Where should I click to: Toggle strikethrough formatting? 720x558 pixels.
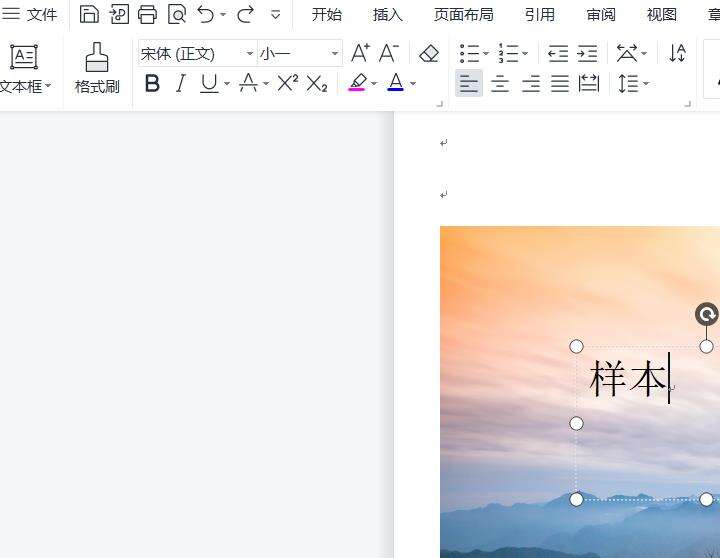[x=248, y=84]
